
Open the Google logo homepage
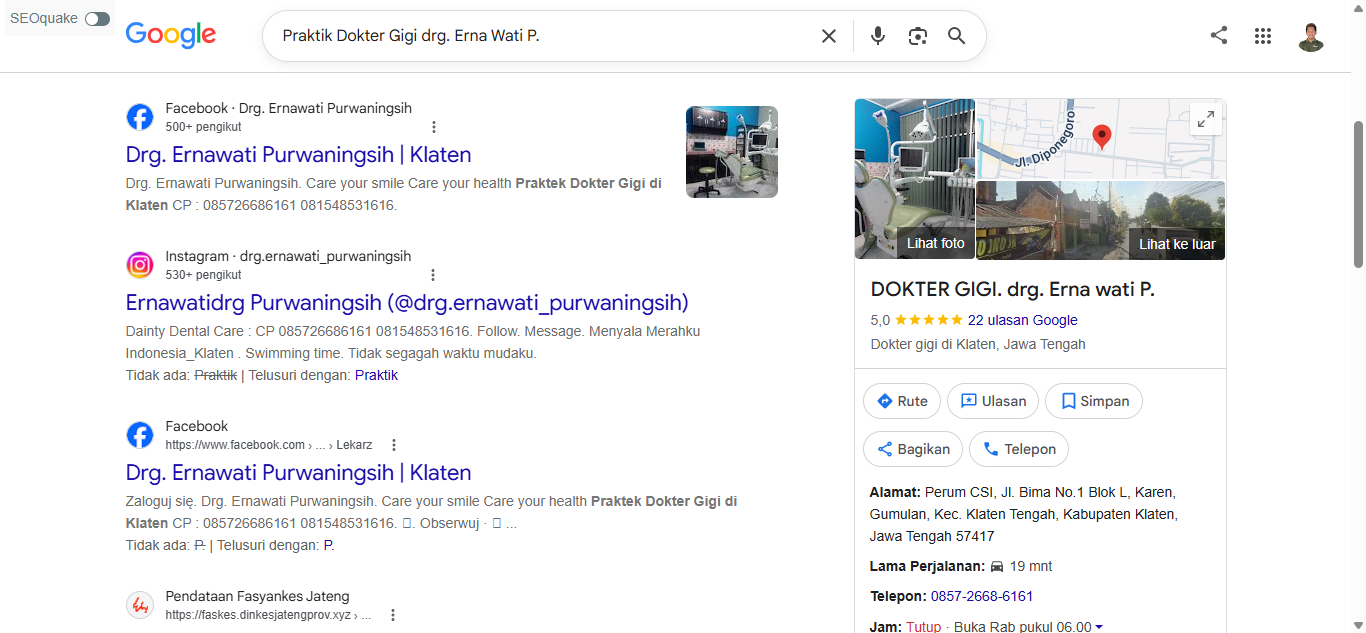pos(171,35)
